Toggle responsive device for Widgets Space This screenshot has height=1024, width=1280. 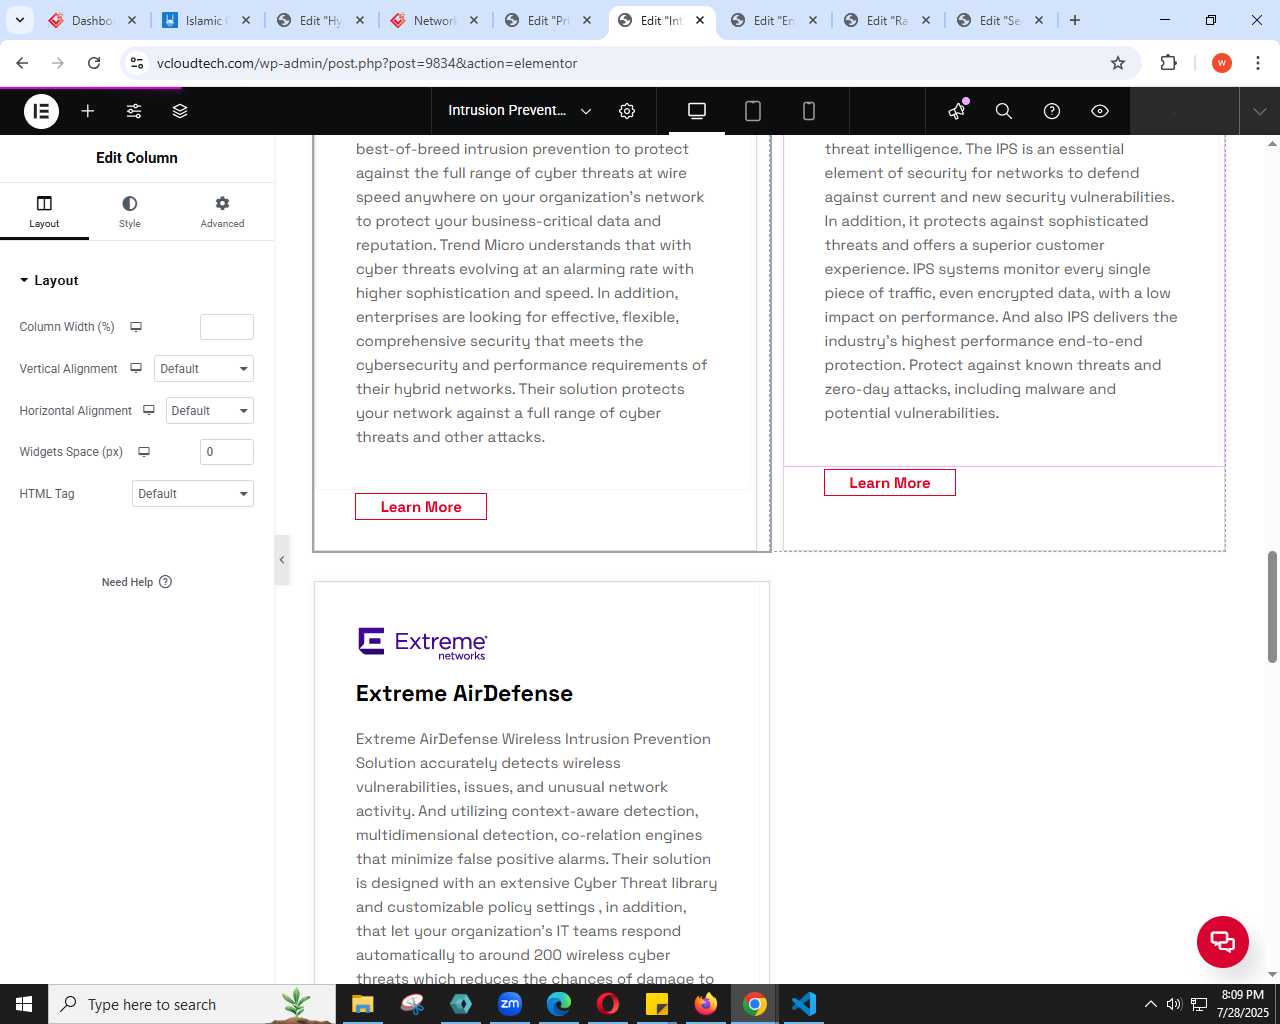click(x=144, y=452)
